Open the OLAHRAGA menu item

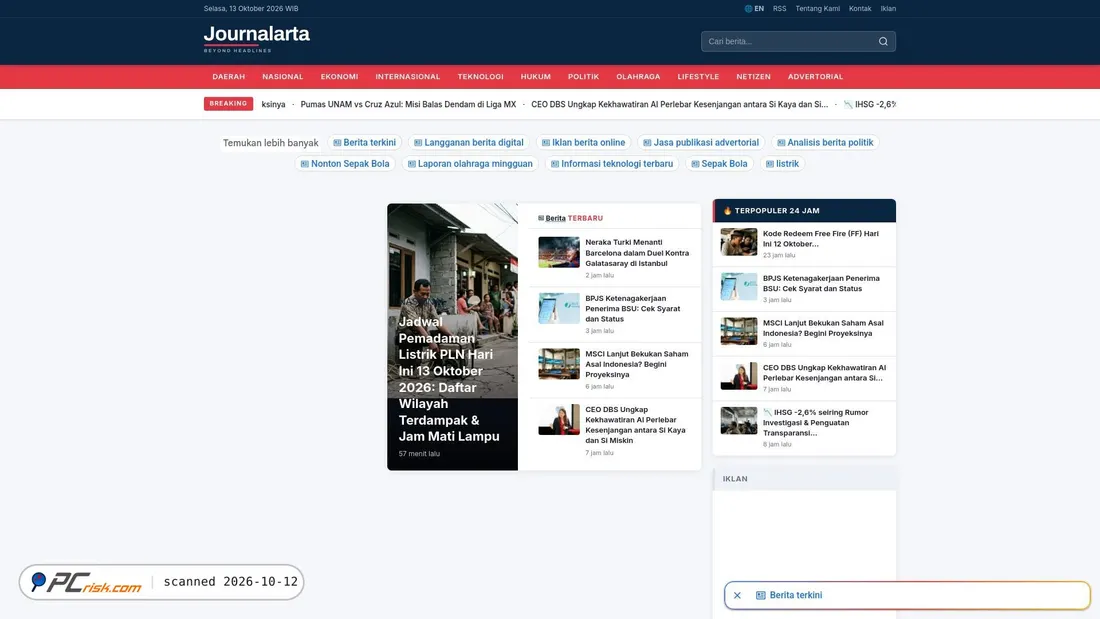tap(638, 76)
